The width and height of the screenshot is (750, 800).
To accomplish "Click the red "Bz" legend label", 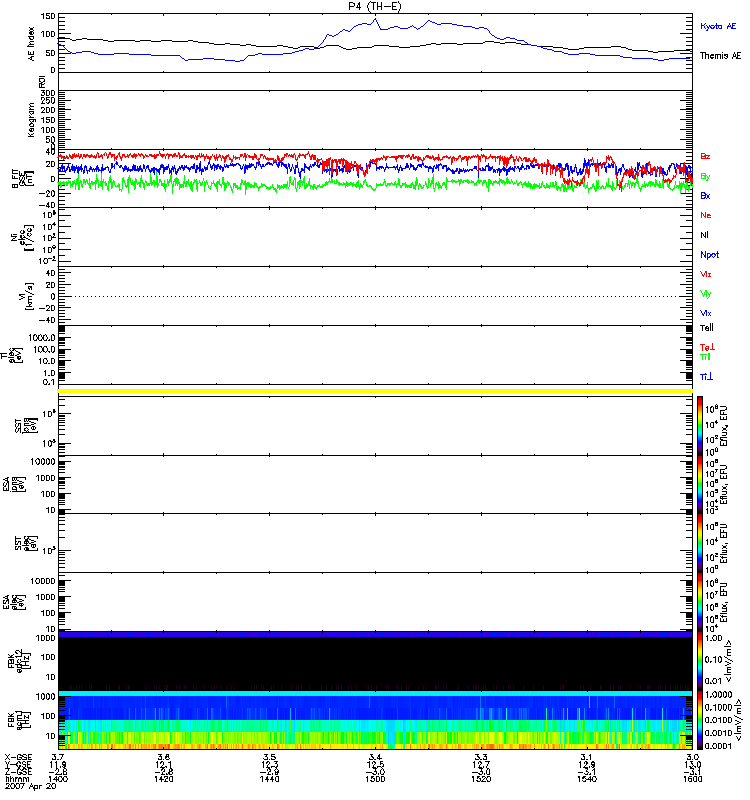I will (705, 156).
